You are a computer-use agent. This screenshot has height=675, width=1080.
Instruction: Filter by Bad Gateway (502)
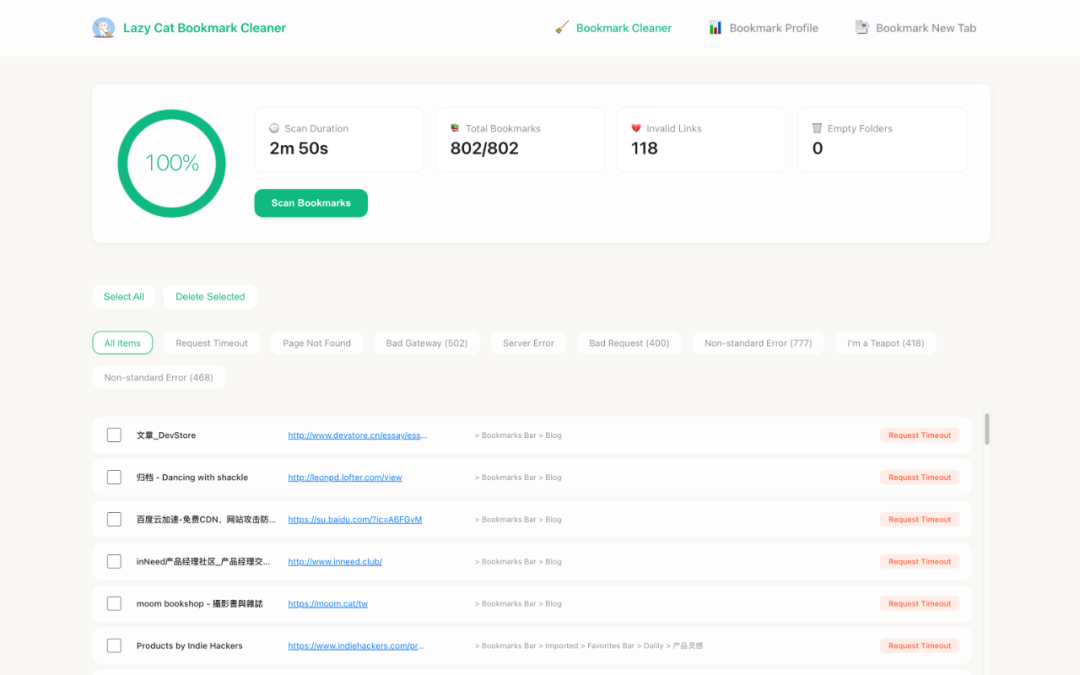pos(427,343)
